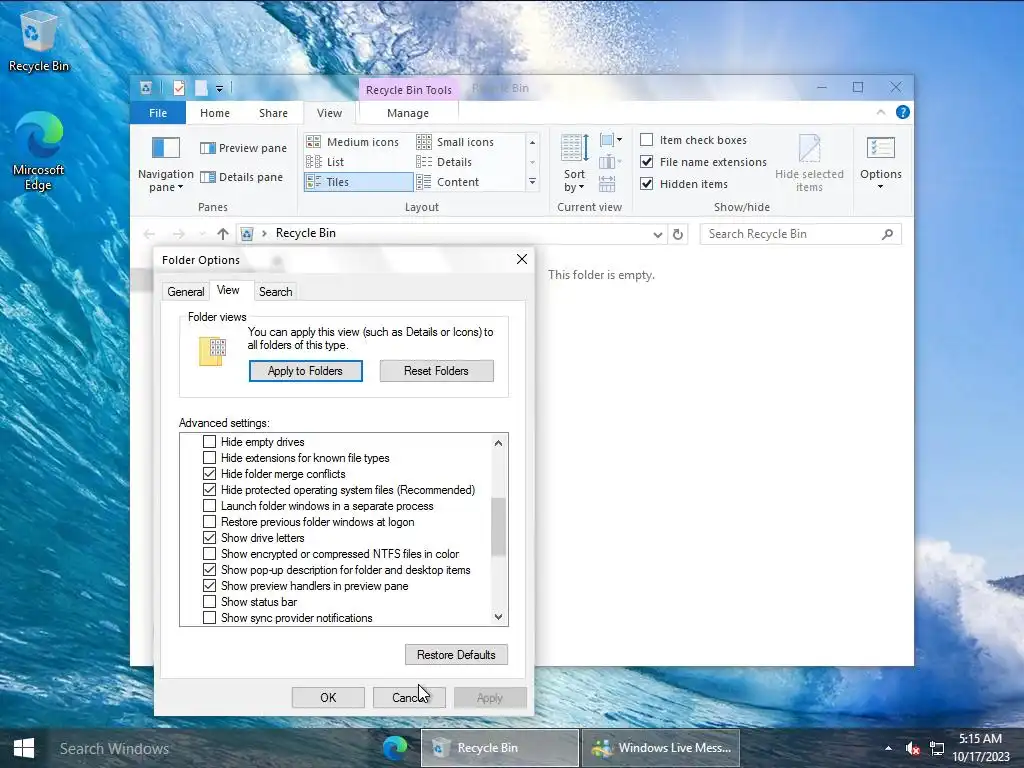Click the Help question mark icon

pos(903,112)
